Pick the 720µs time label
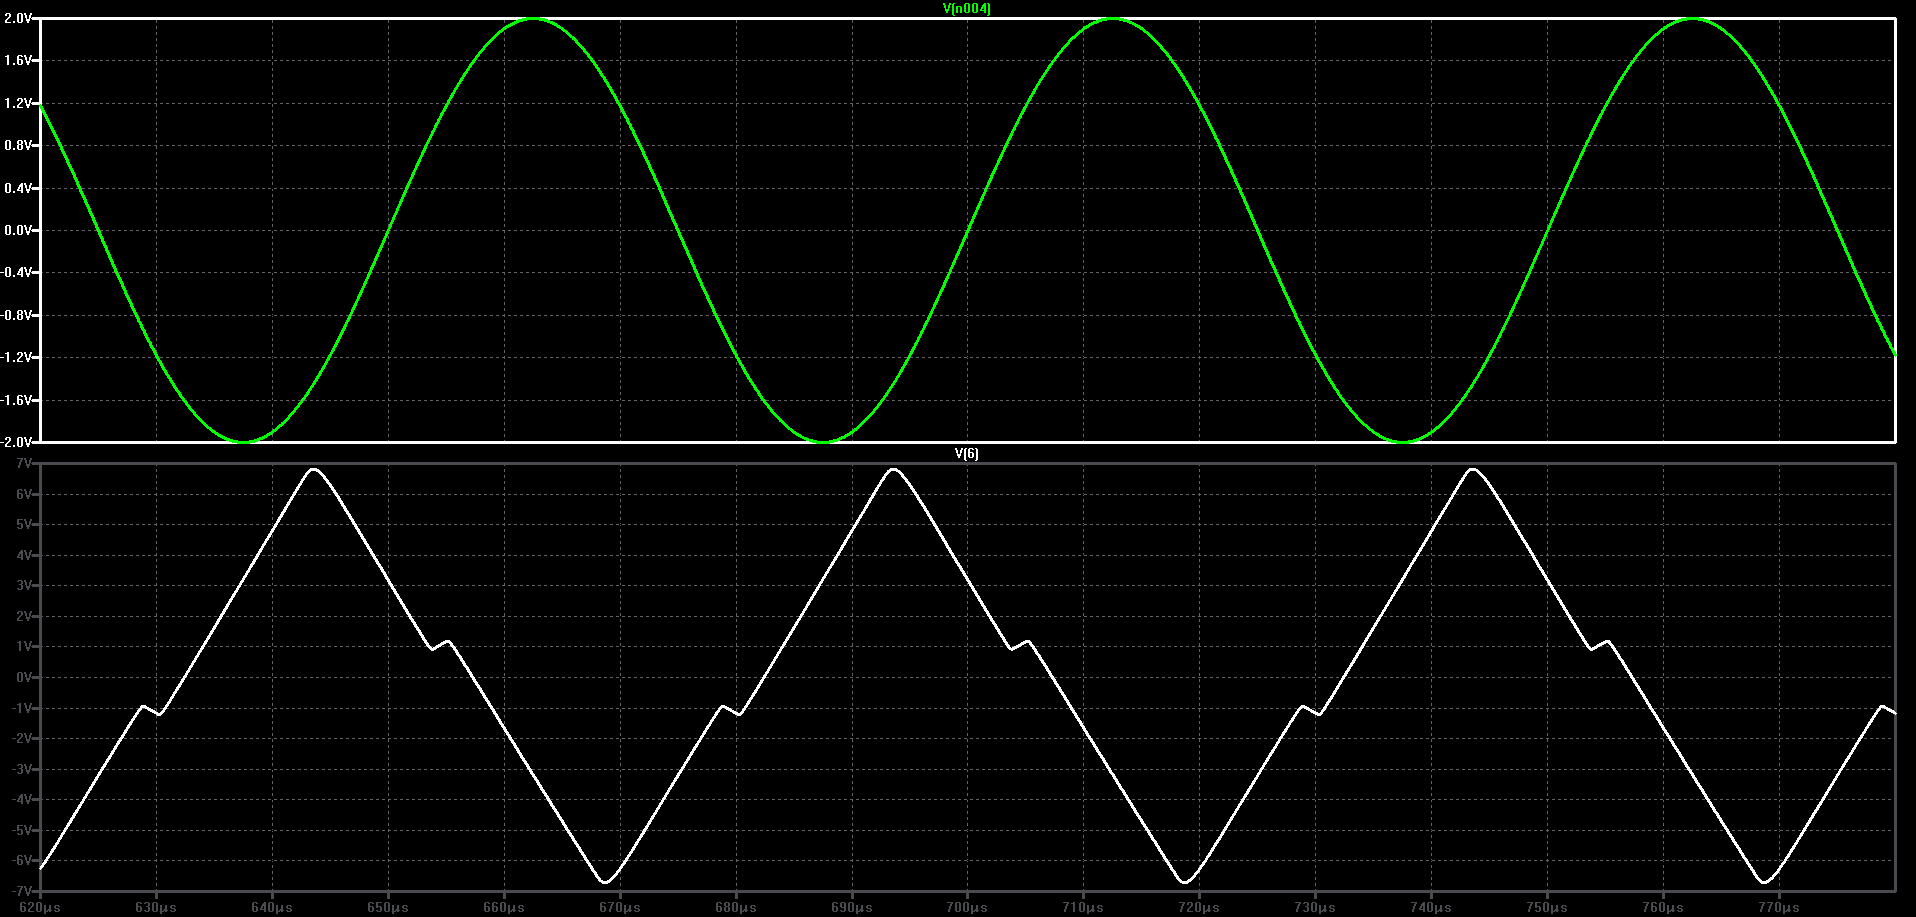The height and width of the screenshot is (917, 1916). point(1199,908)
